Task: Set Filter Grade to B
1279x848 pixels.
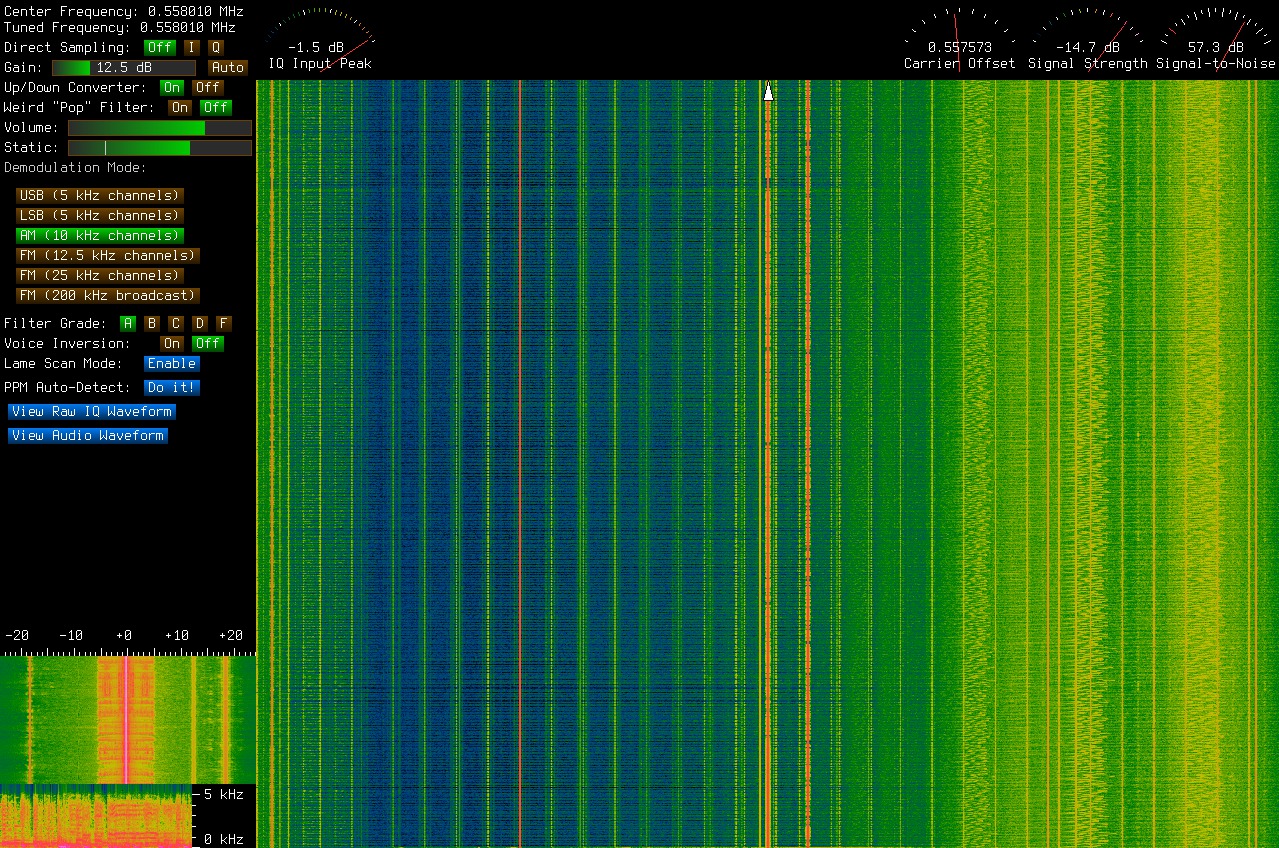Action: pos(151,323)
